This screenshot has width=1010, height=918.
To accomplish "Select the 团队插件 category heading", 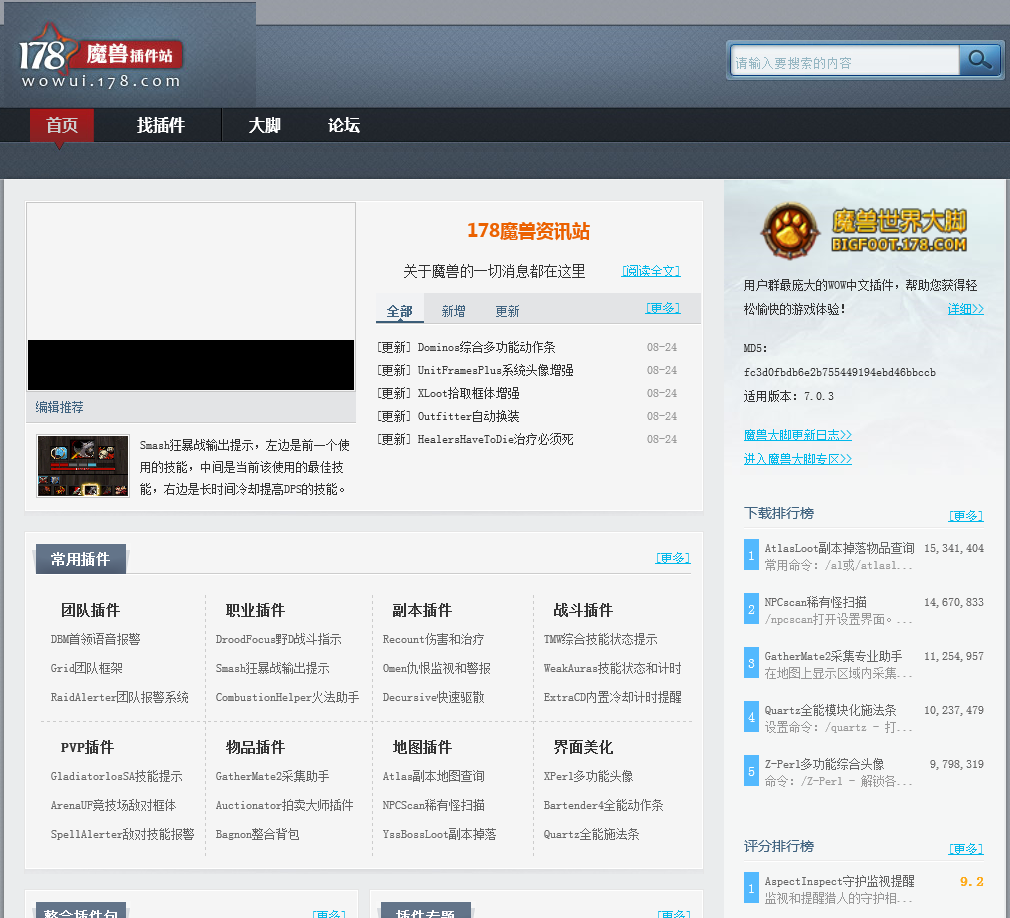I will coord(90,610).
